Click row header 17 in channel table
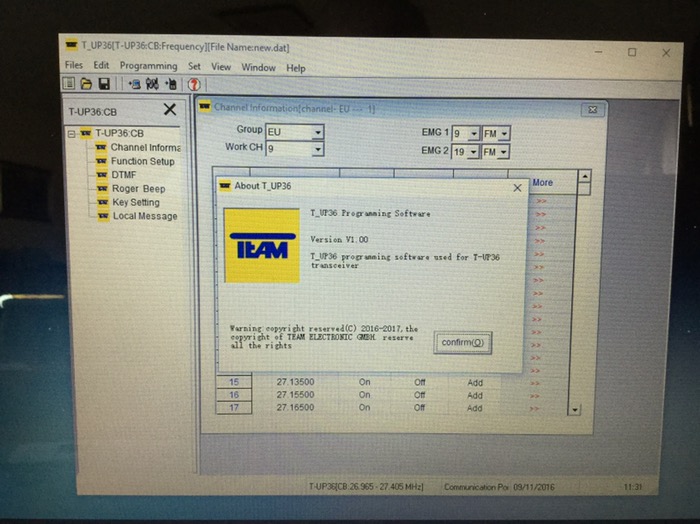 coord(234,408)
